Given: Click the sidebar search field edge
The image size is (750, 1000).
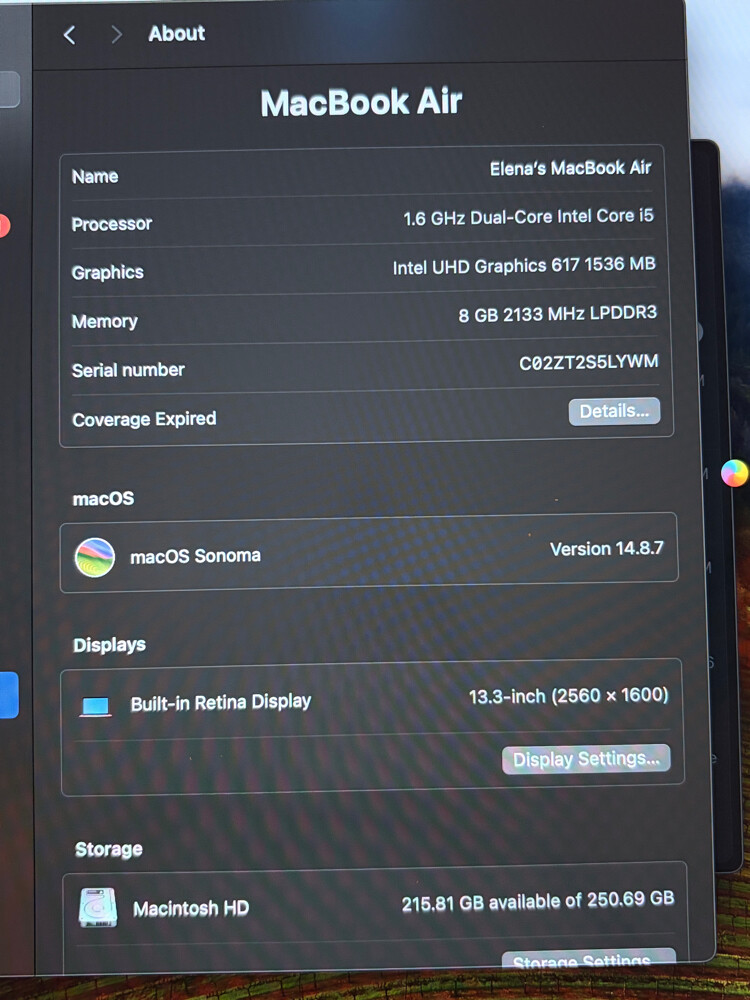Looking at the screenshot, I should [x=10, y=89].
